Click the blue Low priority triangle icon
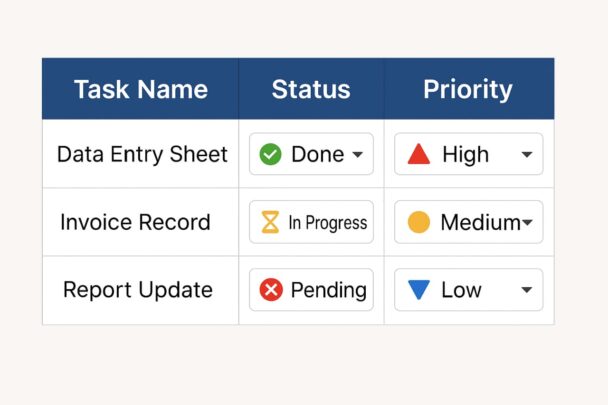The width and height of the screenshot is (608, 405). click(x=419, y=290)
